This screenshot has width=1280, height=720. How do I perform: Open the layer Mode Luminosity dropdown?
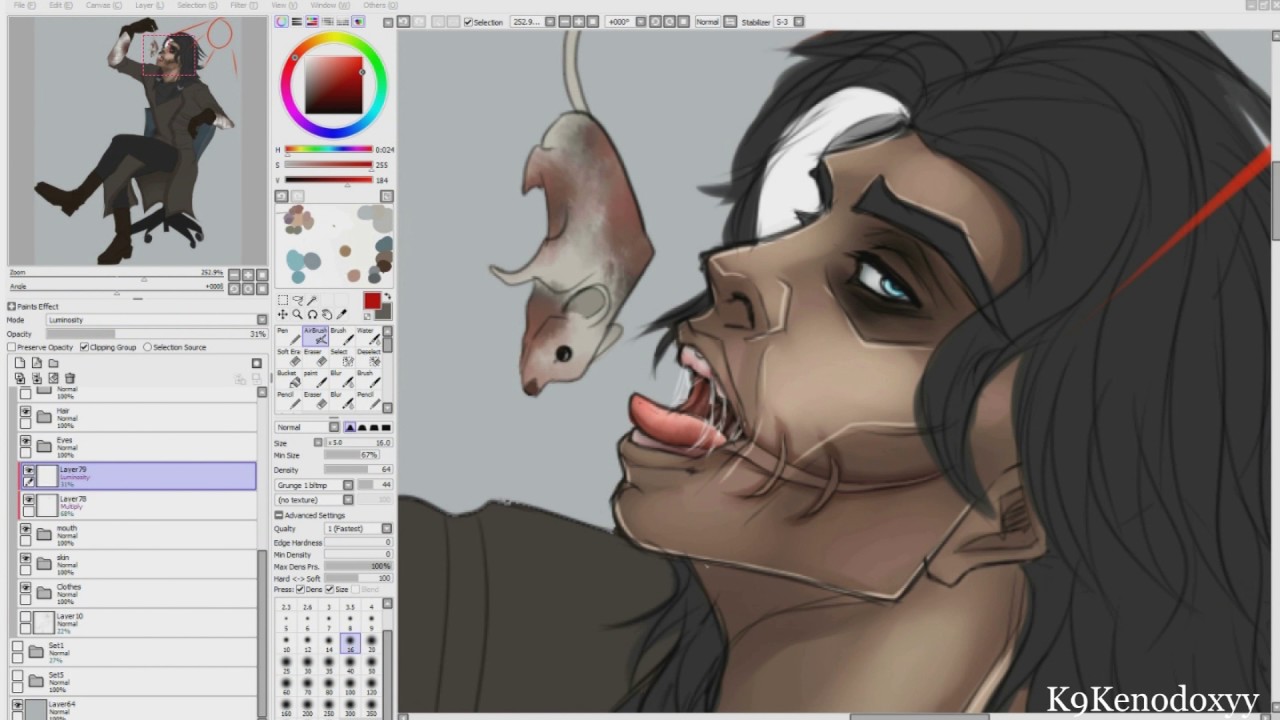(x=157, y=320)
